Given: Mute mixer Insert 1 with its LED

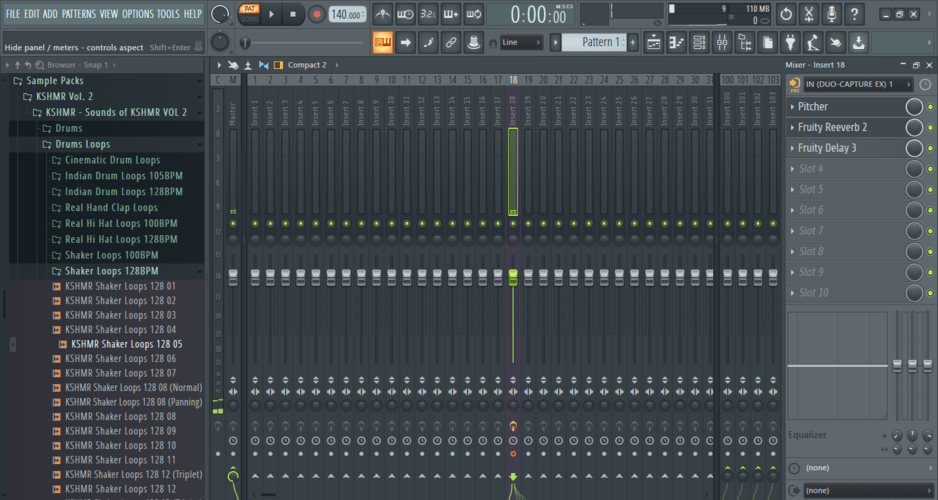Looking at the screenshot, I should (x=255, y=224).
